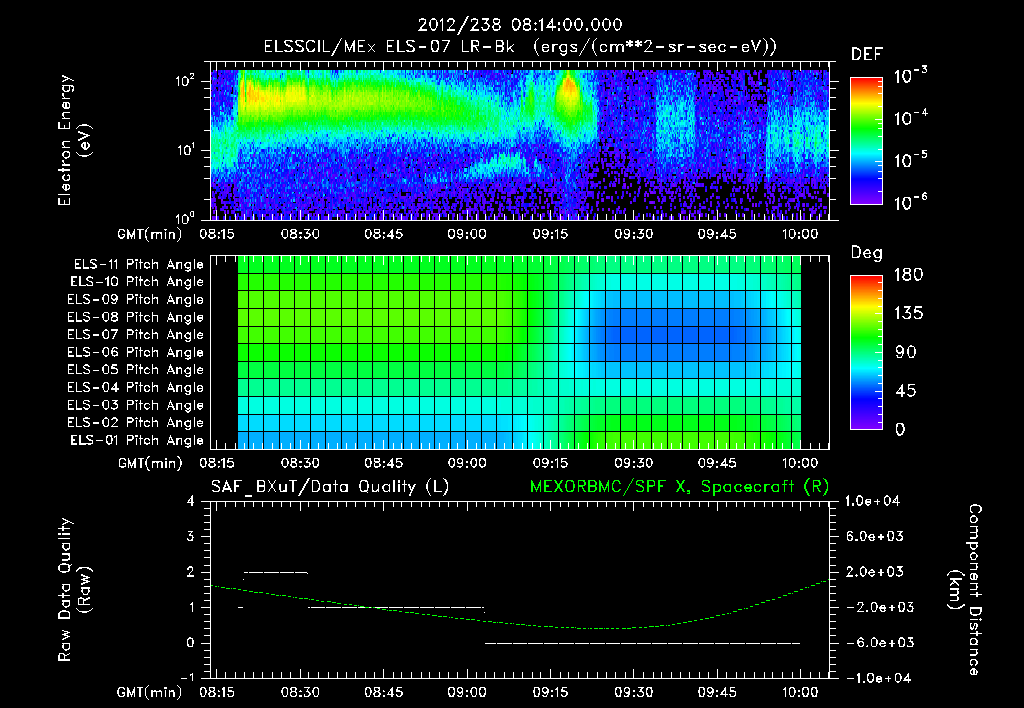Click the white quality line at level 0
1024x708 pixels.
coord(643,643)
